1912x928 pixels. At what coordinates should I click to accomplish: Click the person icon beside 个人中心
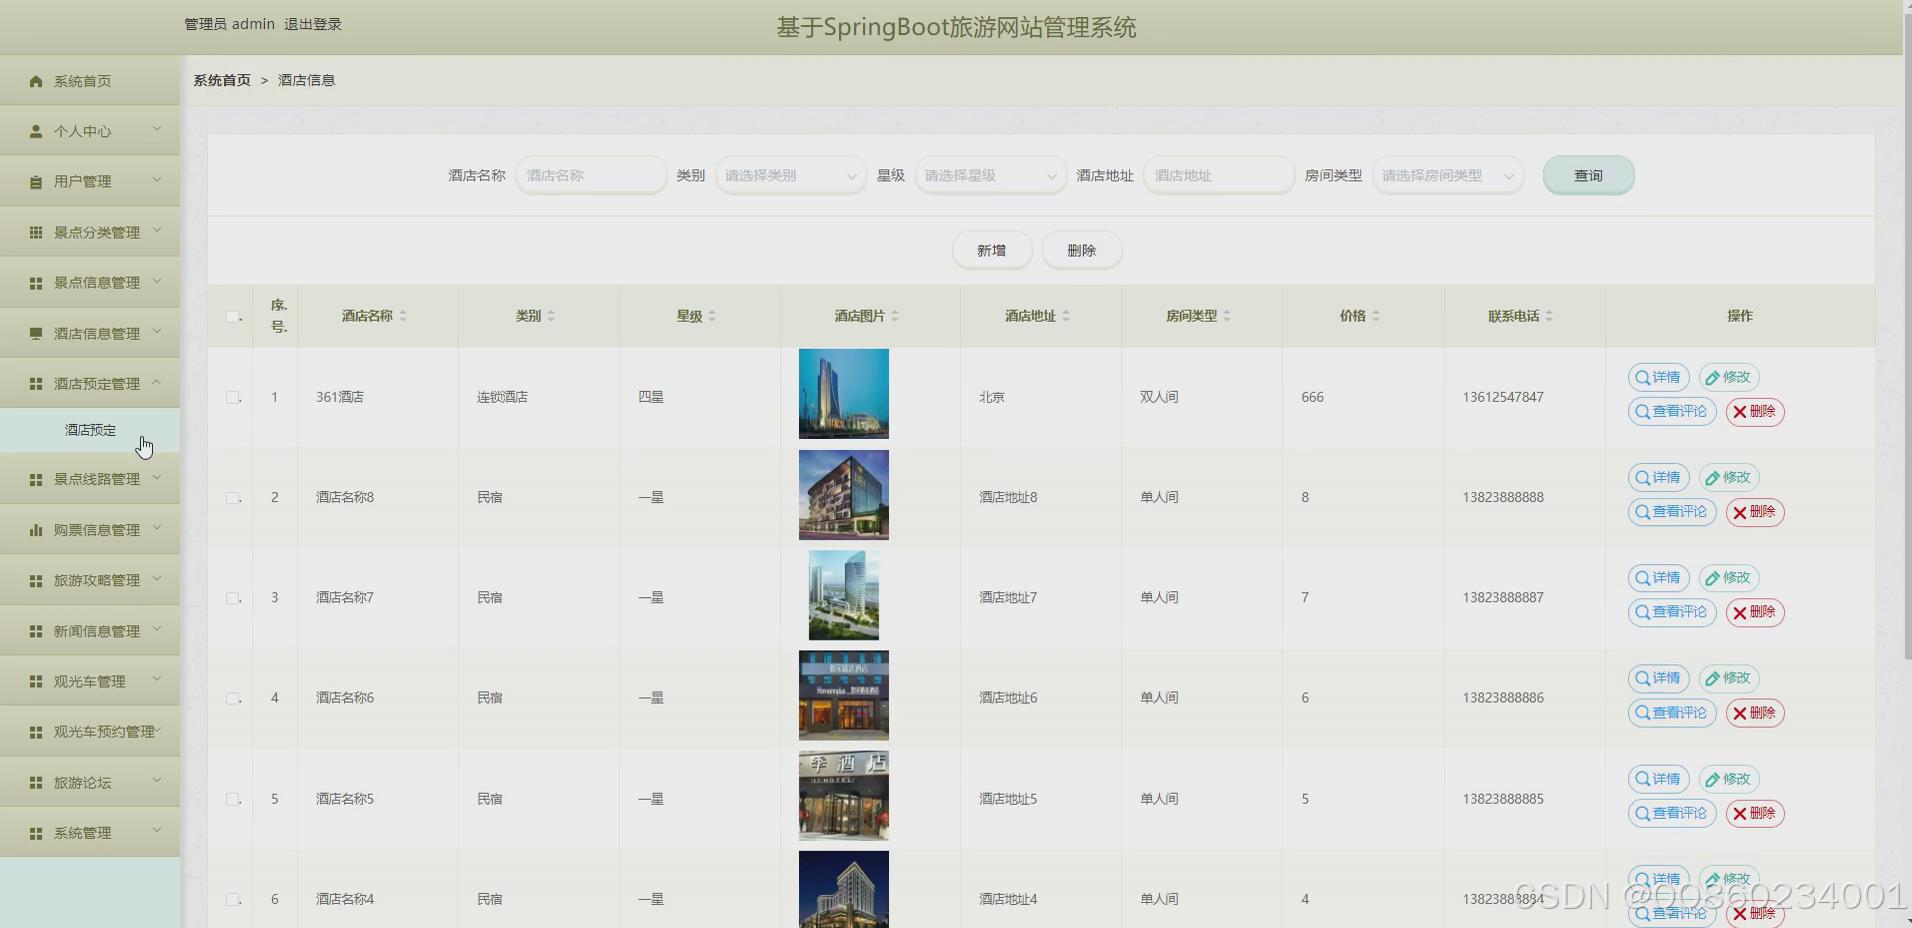pos(36,131)
